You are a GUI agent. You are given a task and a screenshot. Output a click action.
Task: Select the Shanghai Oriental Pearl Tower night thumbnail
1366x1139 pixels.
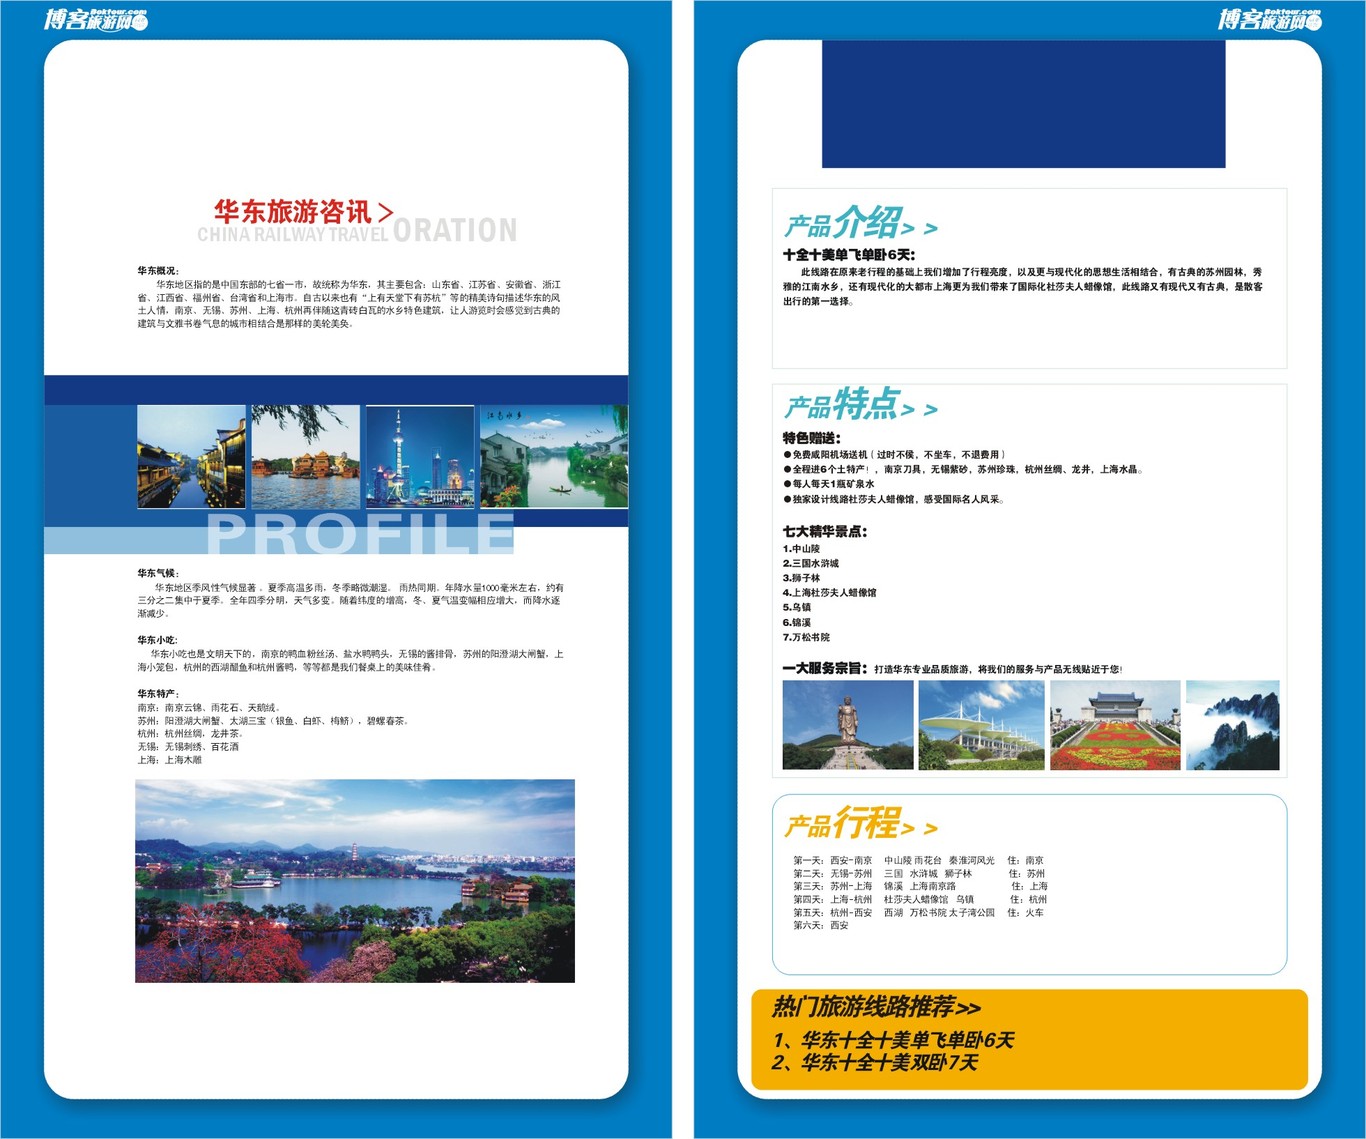[x=420, y=457]
